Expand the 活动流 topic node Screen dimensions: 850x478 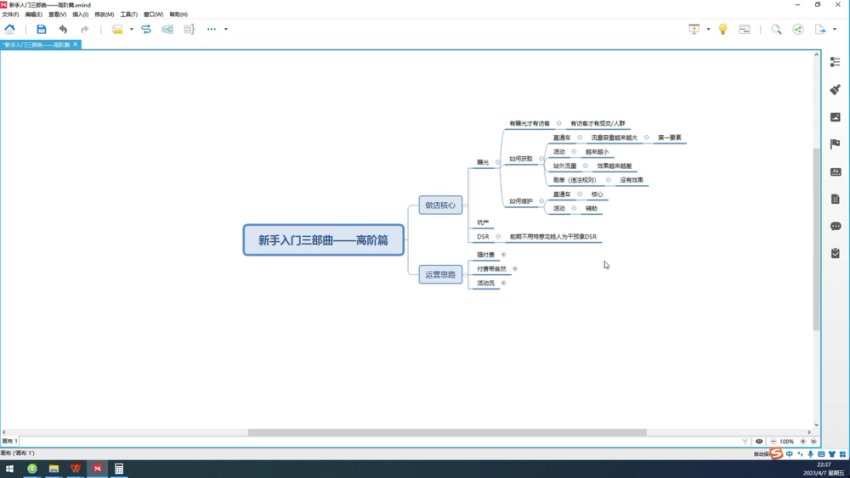(503, 284)
